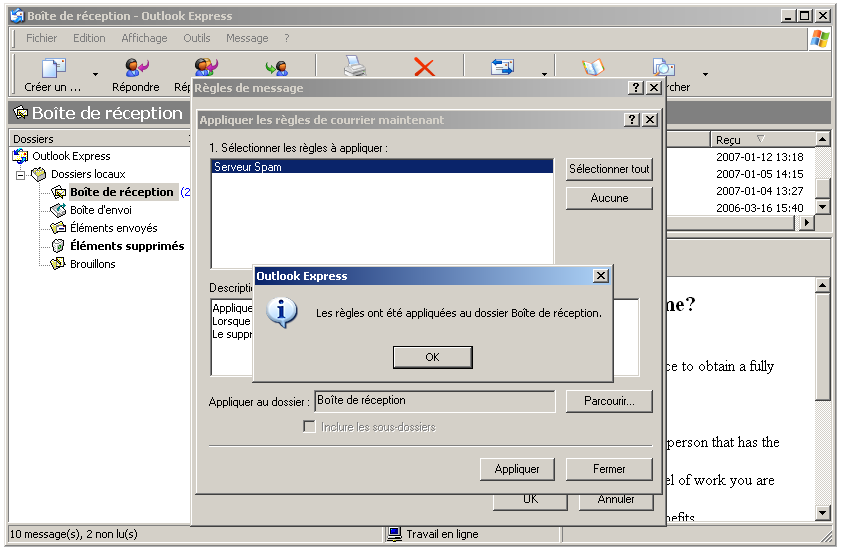The image size is (841, 551).
Task: Open the Edition menu
Action: pyautogui.click(x=89, y=38)
